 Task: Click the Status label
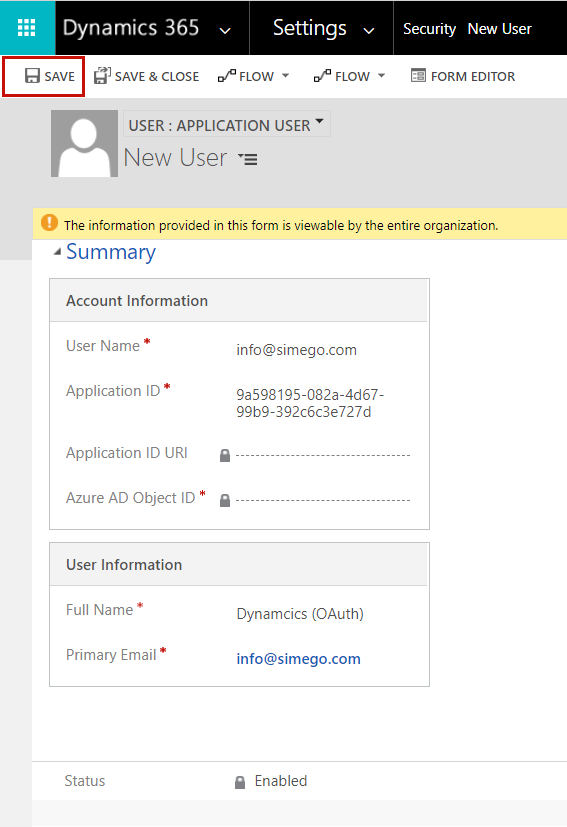tap(85, 781)
